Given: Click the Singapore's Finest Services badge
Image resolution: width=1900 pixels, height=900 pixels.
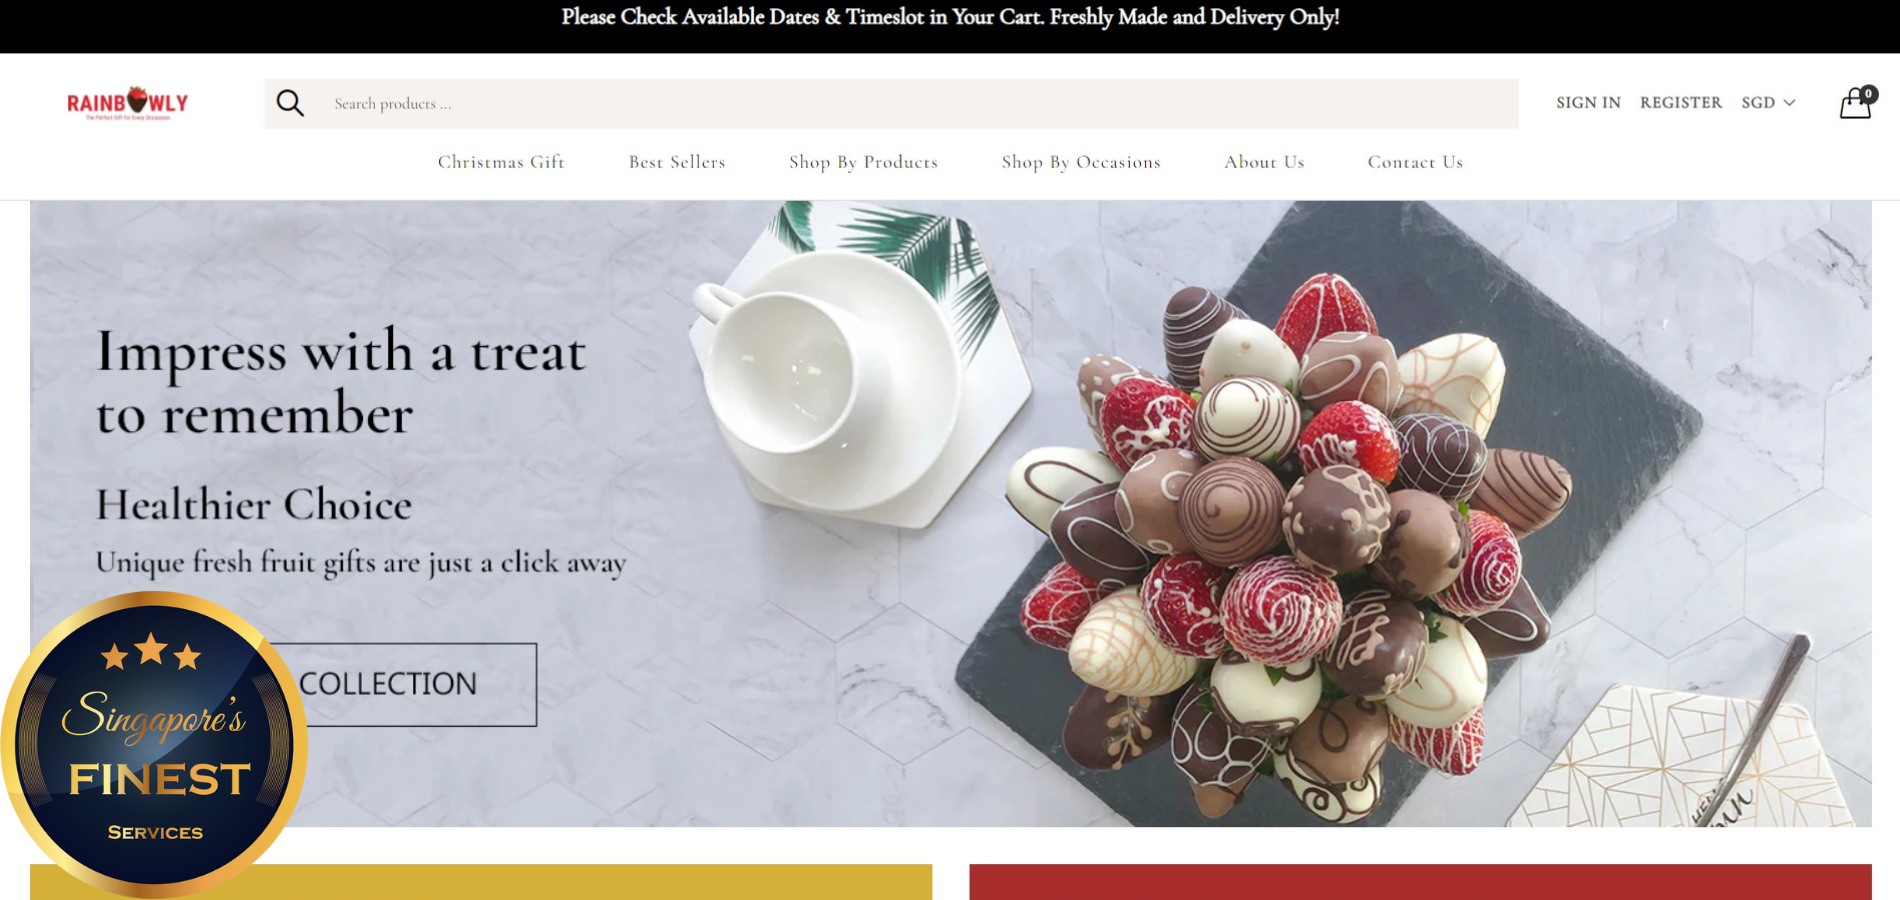Looking at the screenshot, I should (x=153, y=743).
